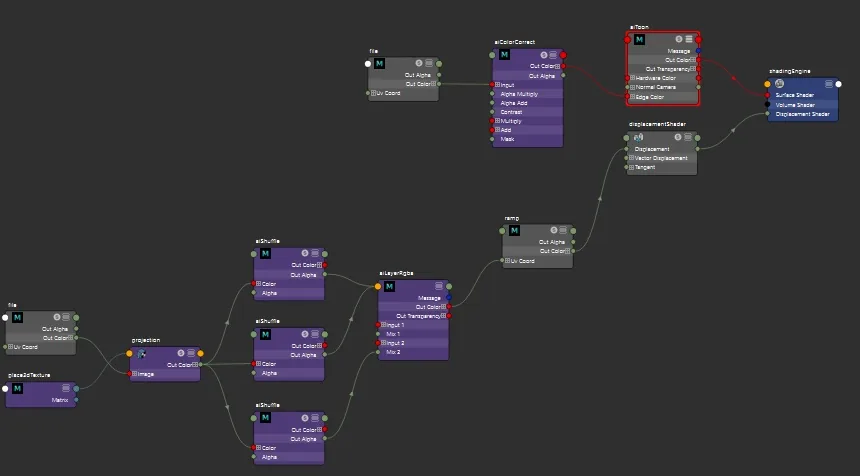Click the ramp node's Out Color port
This screenshot has height=476, width=860.
pyautogui.click(x=573, y=251)
